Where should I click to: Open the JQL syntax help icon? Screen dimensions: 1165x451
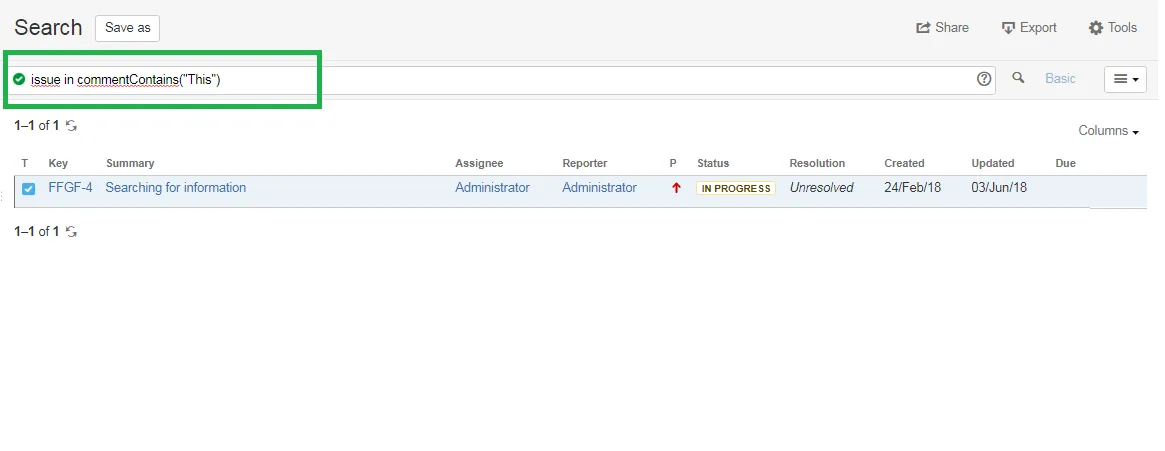984,79
